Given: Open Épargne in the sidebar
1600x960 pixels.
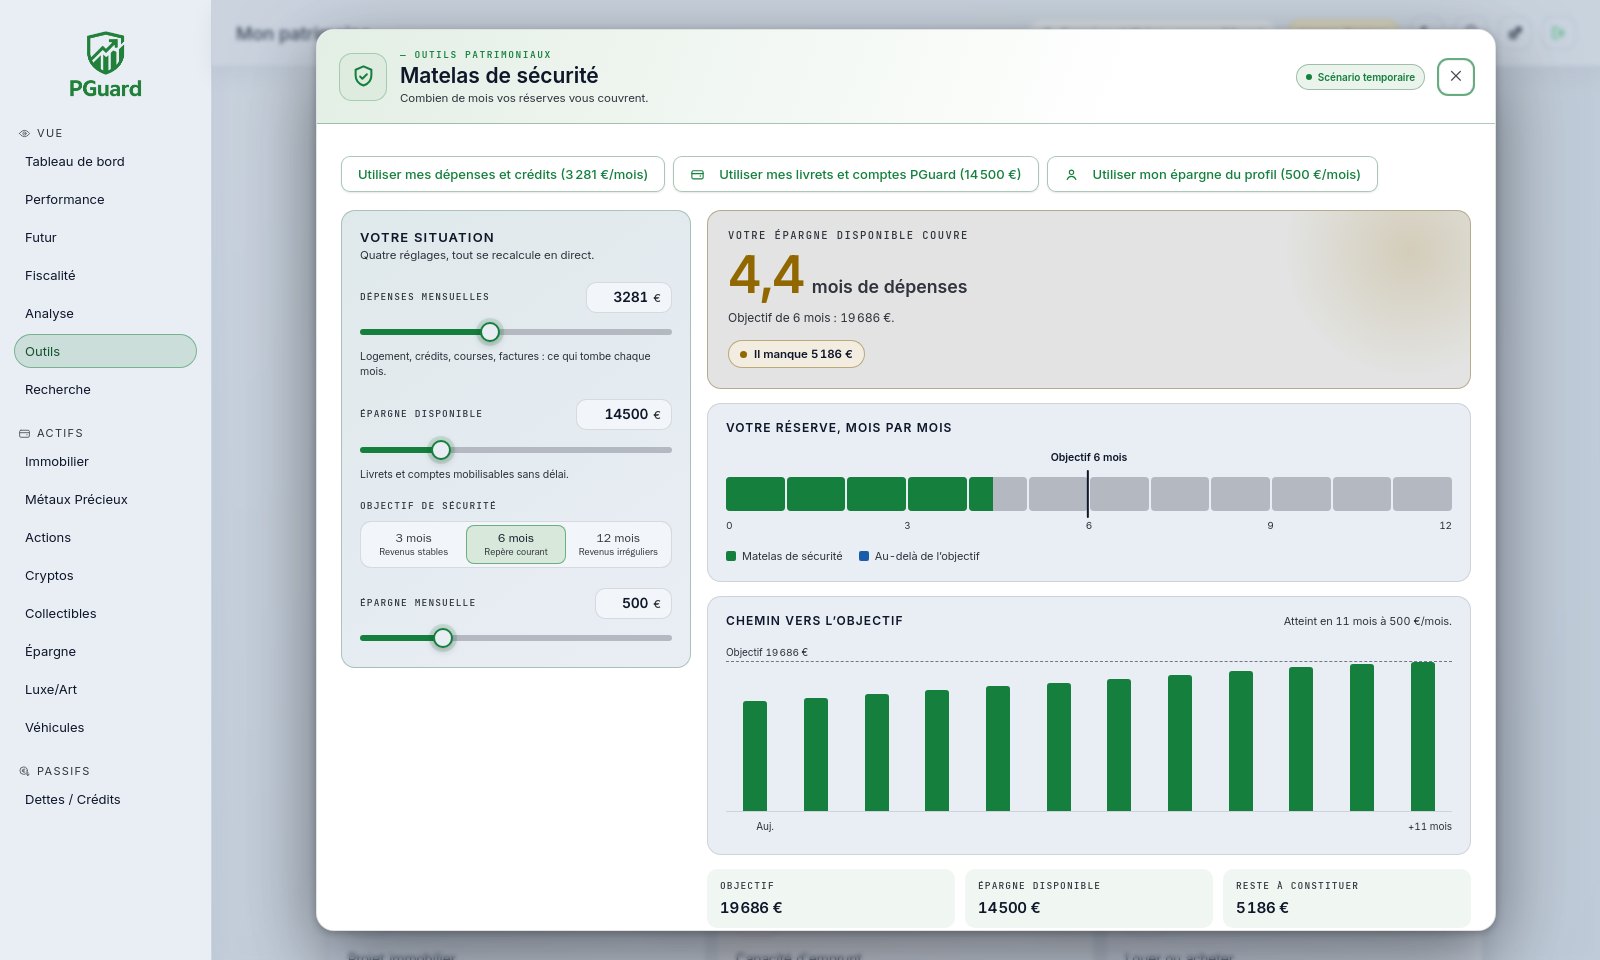Looking at the screenshot, I should pos(105,652).
